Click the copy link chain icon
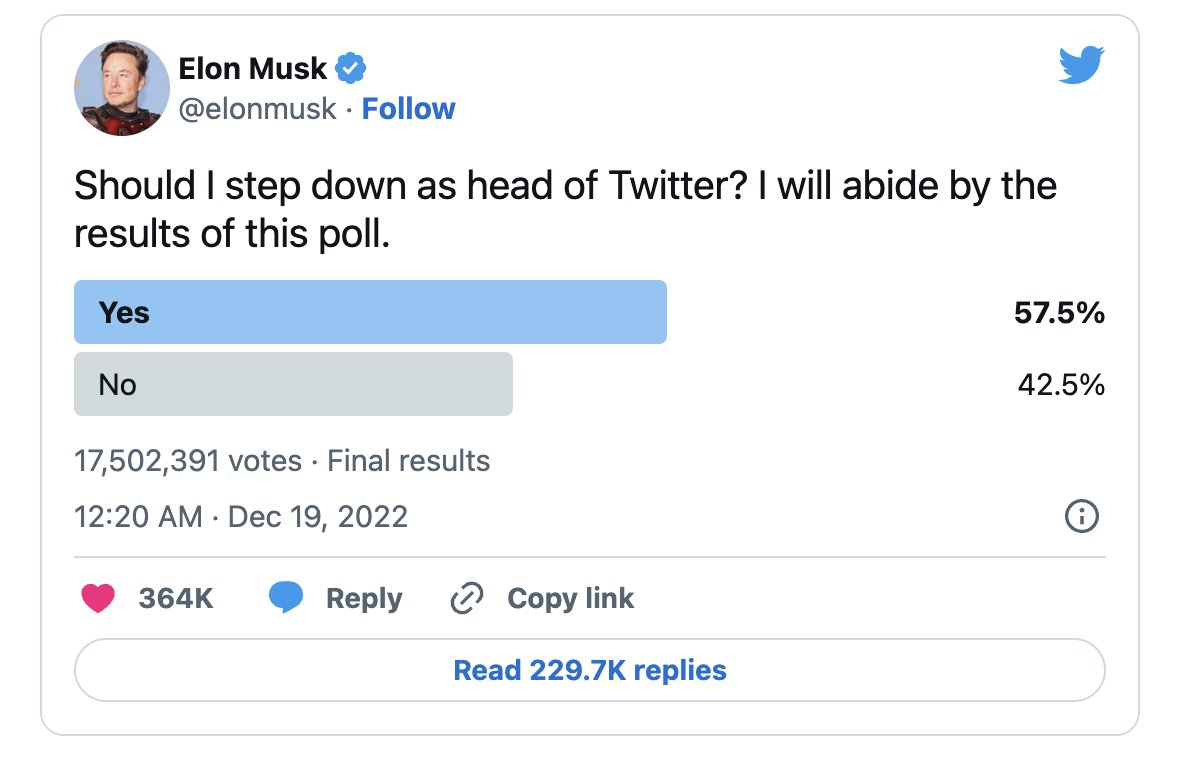The height and width of the screenshot is (762, 1190). [467, 598]
